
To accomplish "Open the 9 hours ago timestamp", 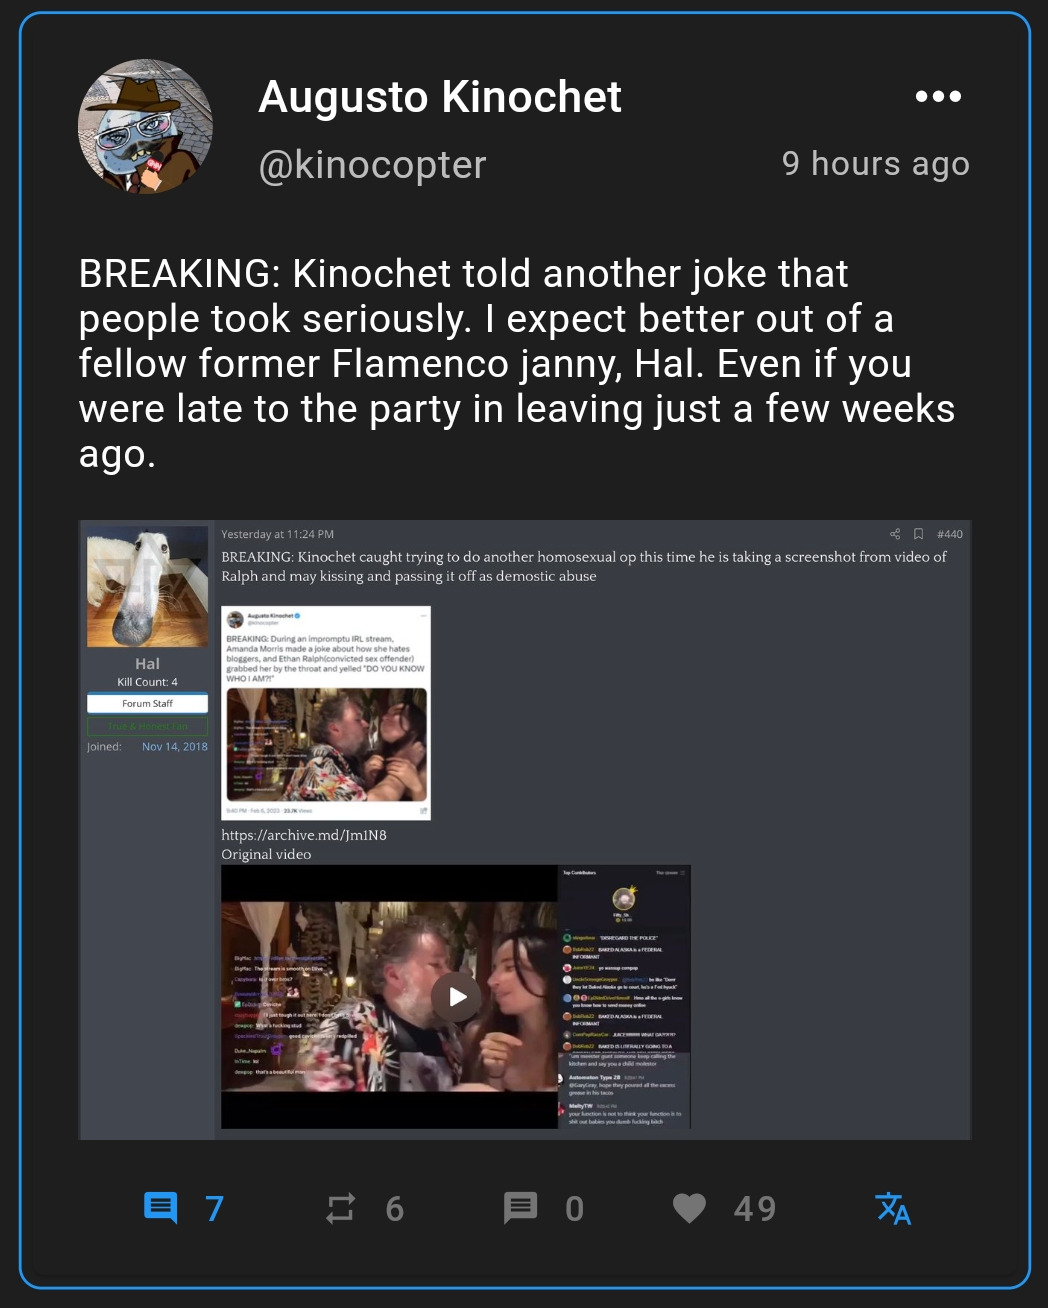I will click(875, 163).
